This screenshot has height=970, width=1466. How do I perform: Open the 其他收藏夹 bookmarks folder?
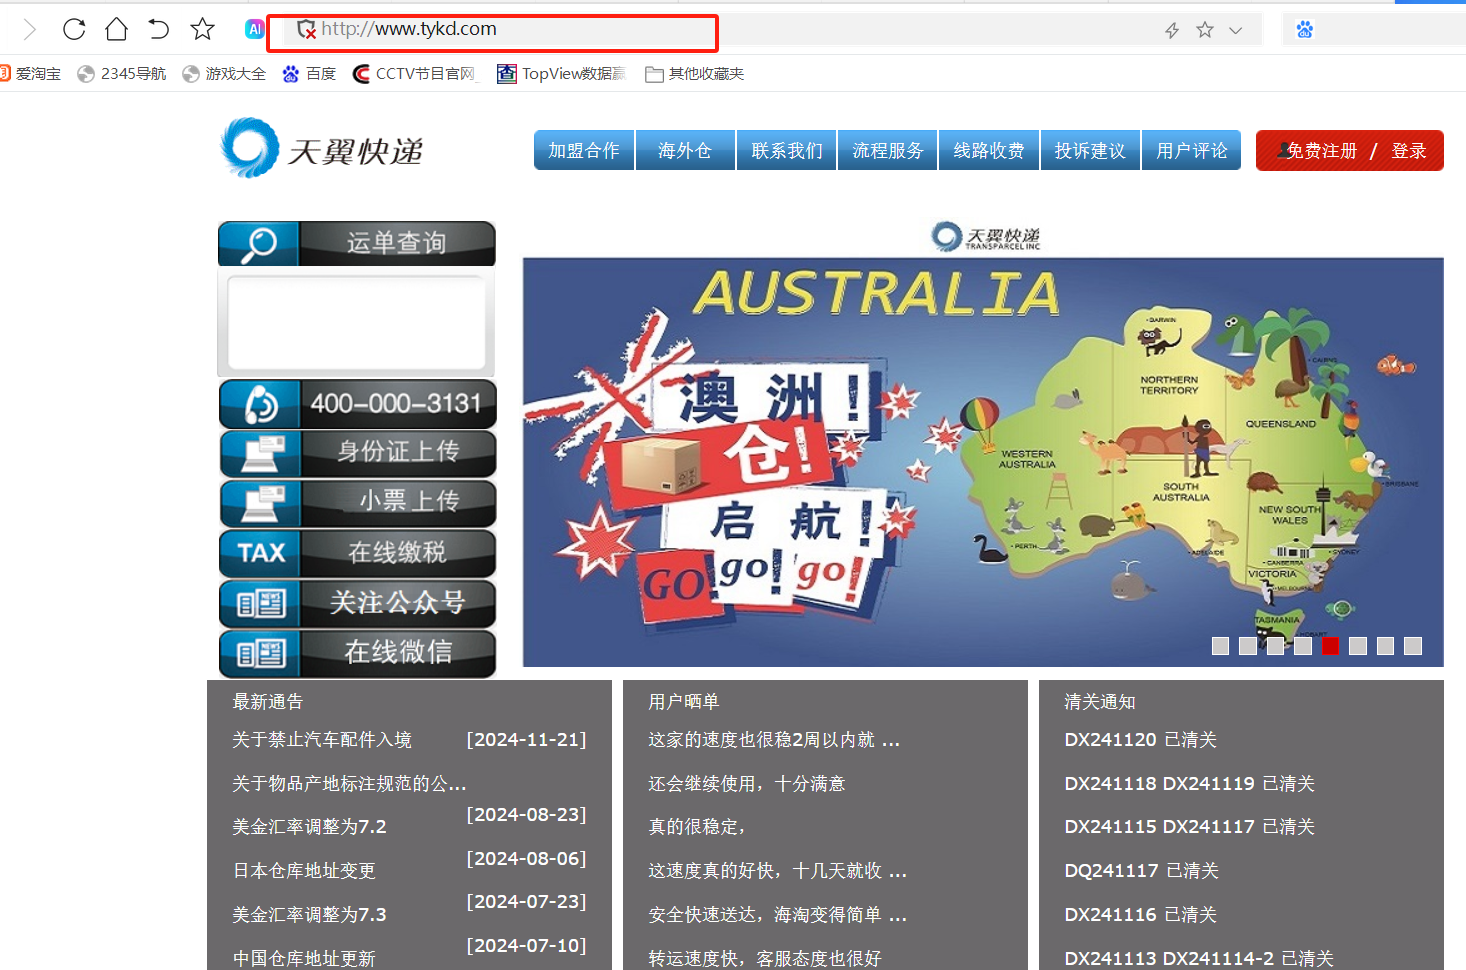pos(695,74)
